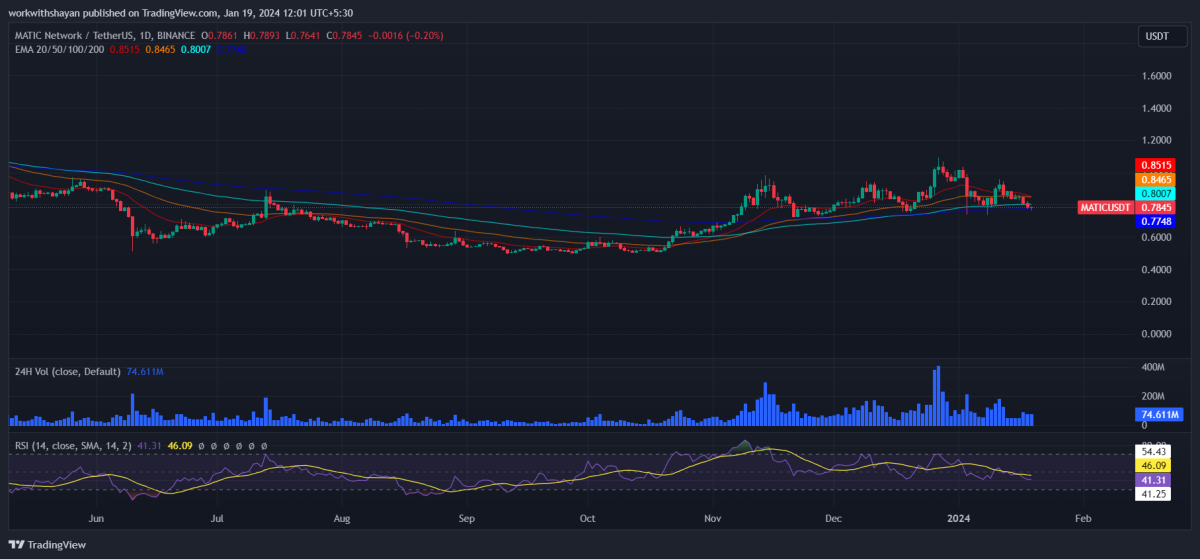Click the 74.611M volume tag on axis

tap(1159, 414)
